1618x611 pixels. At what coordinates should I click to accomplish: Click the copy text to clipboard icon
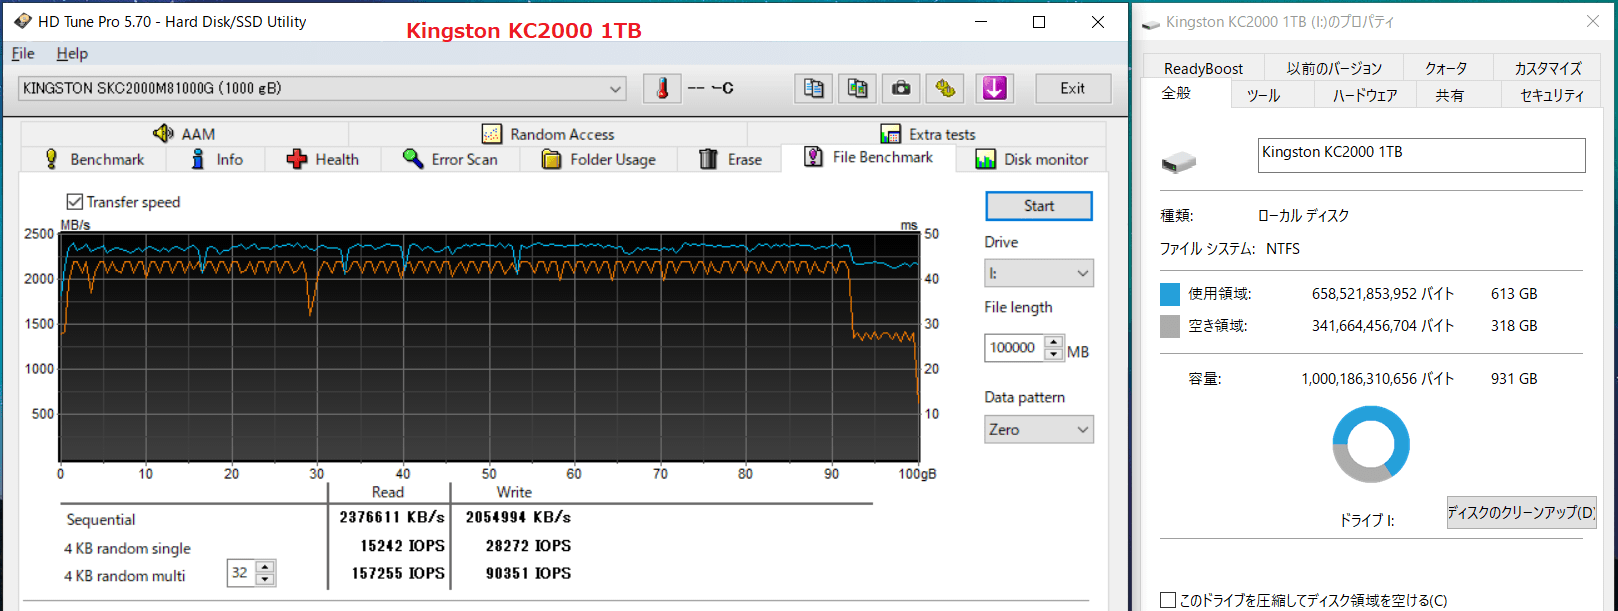(814, 88)
